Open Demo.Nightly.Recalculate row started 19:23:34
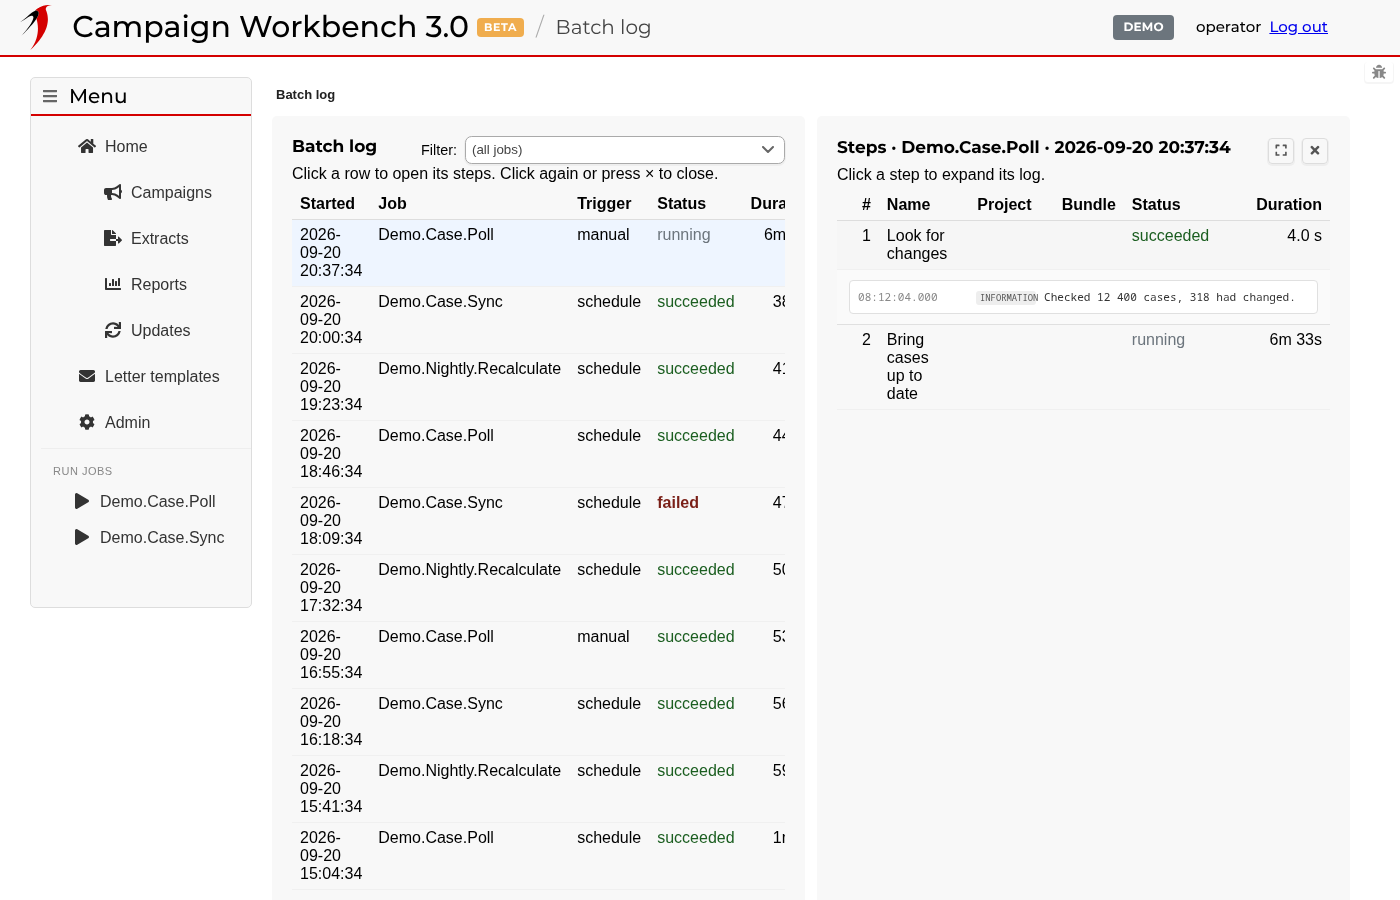The image size is (1400, 900). pos(538,387)
